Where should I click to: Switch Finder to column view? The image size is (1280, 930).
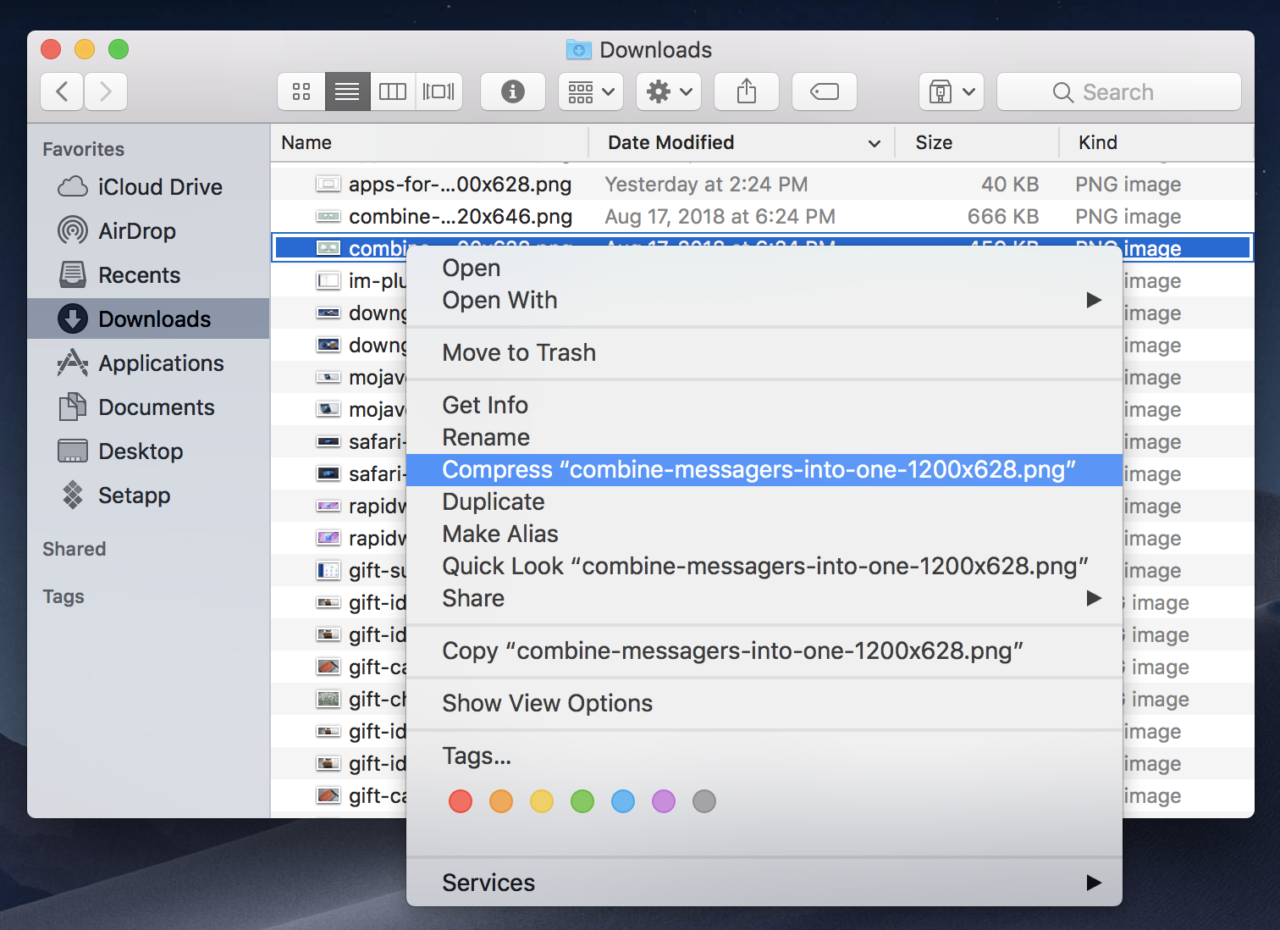(392, 91)
